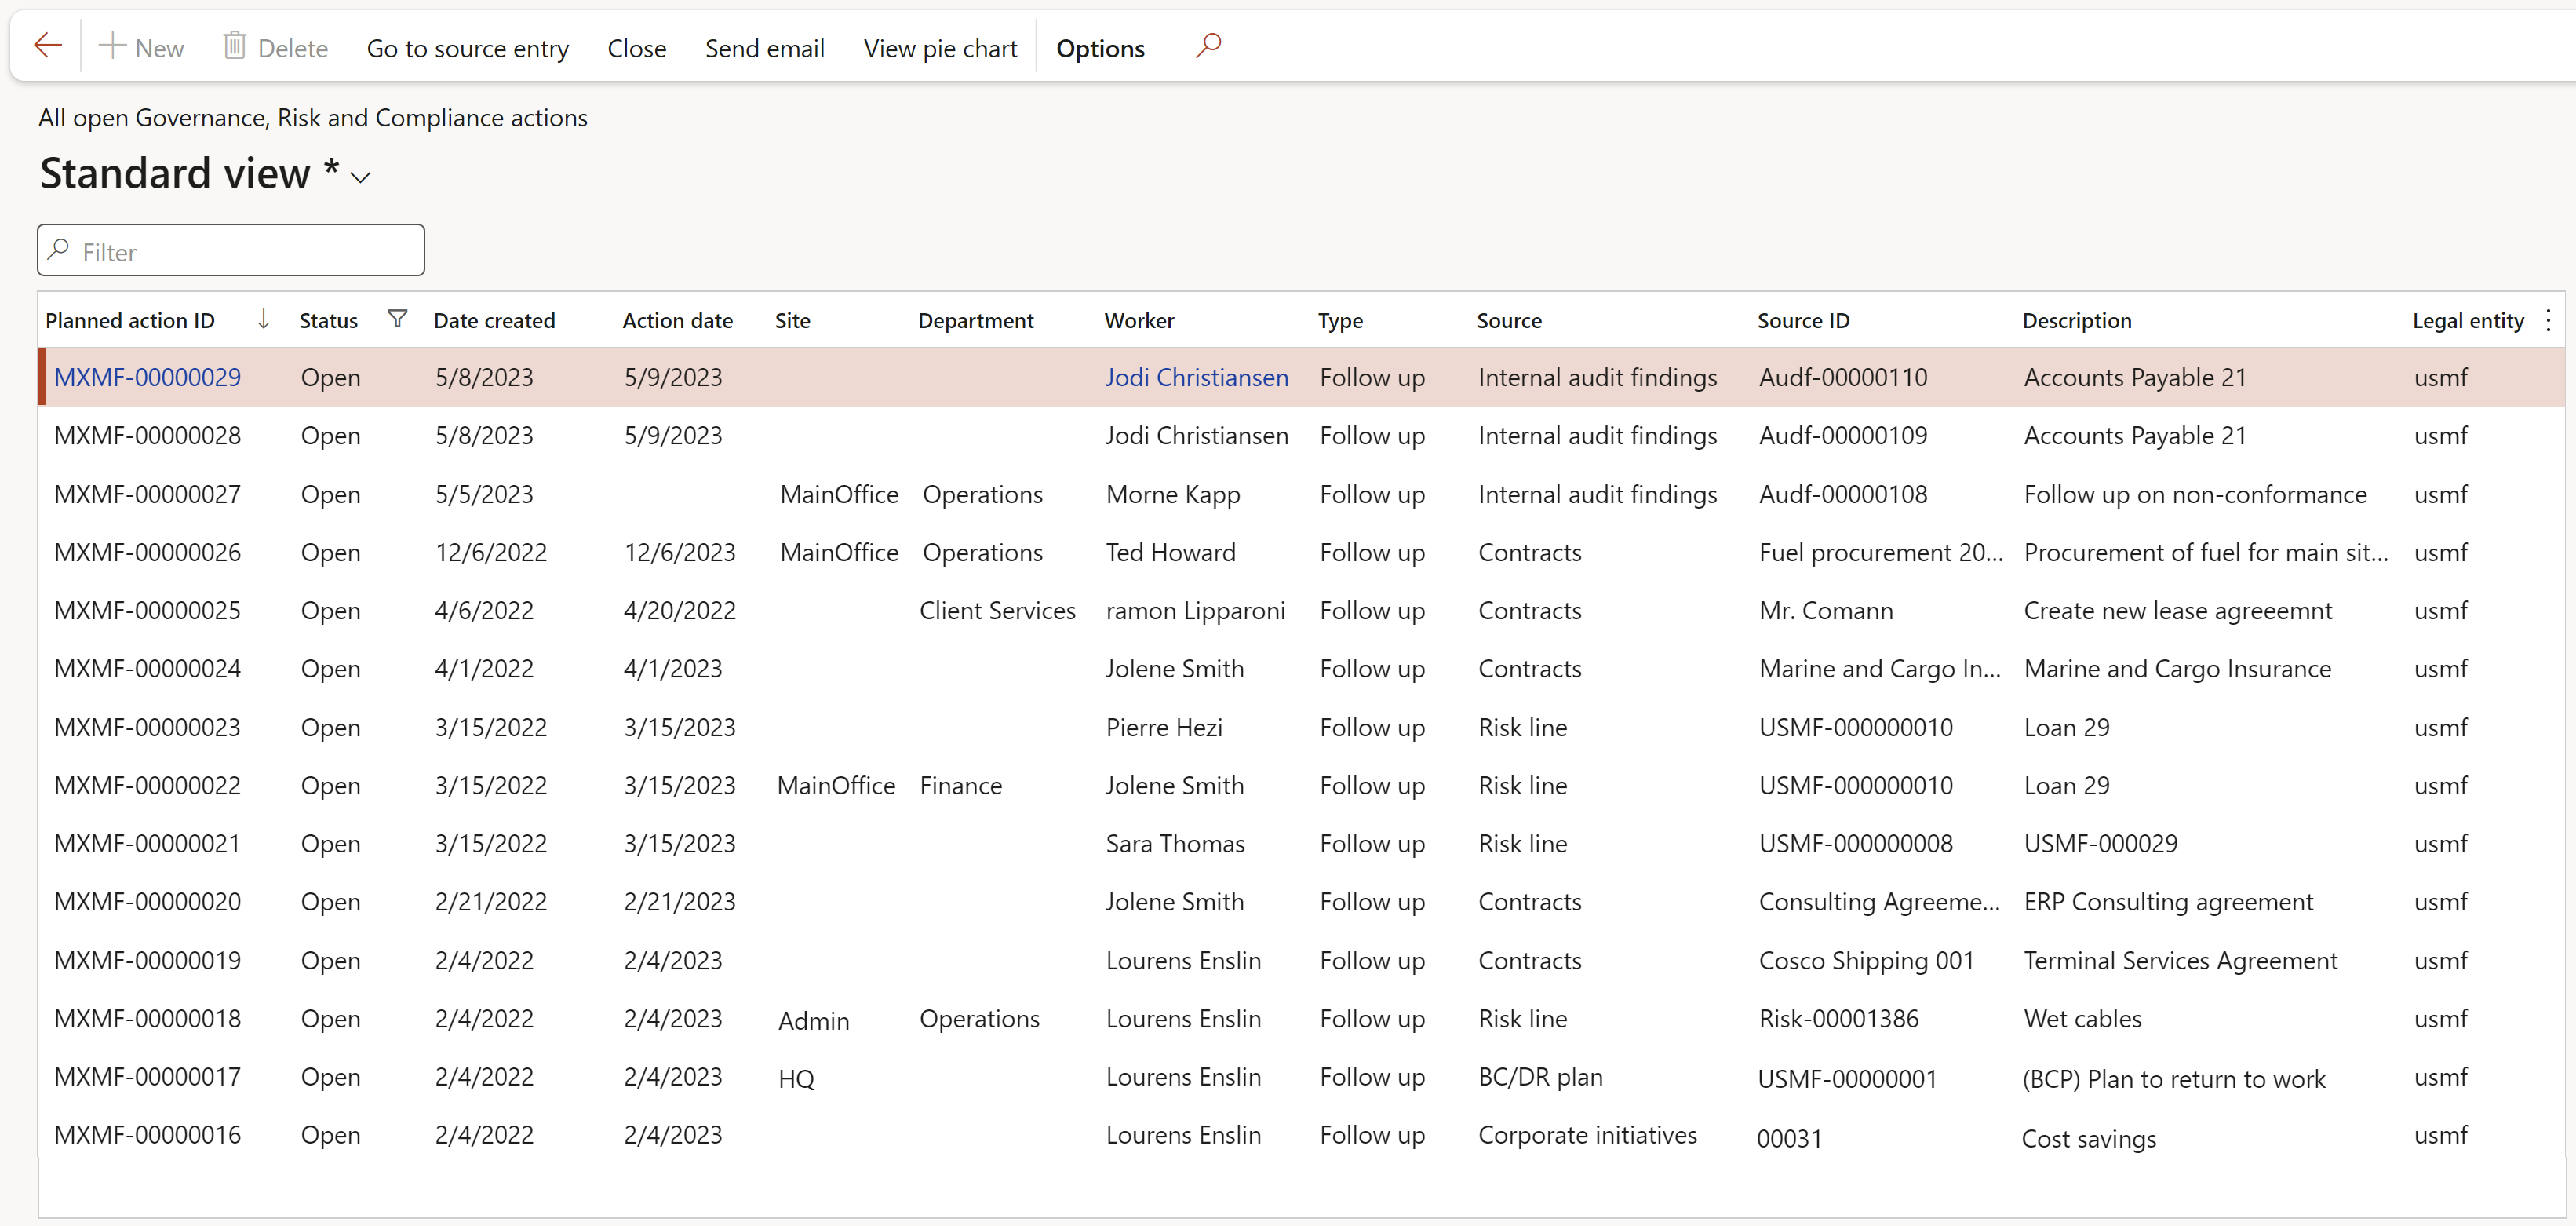Click the Sara Thomas worker cell
The width and height of the screenshot is (2576, 1226).
1175,843
